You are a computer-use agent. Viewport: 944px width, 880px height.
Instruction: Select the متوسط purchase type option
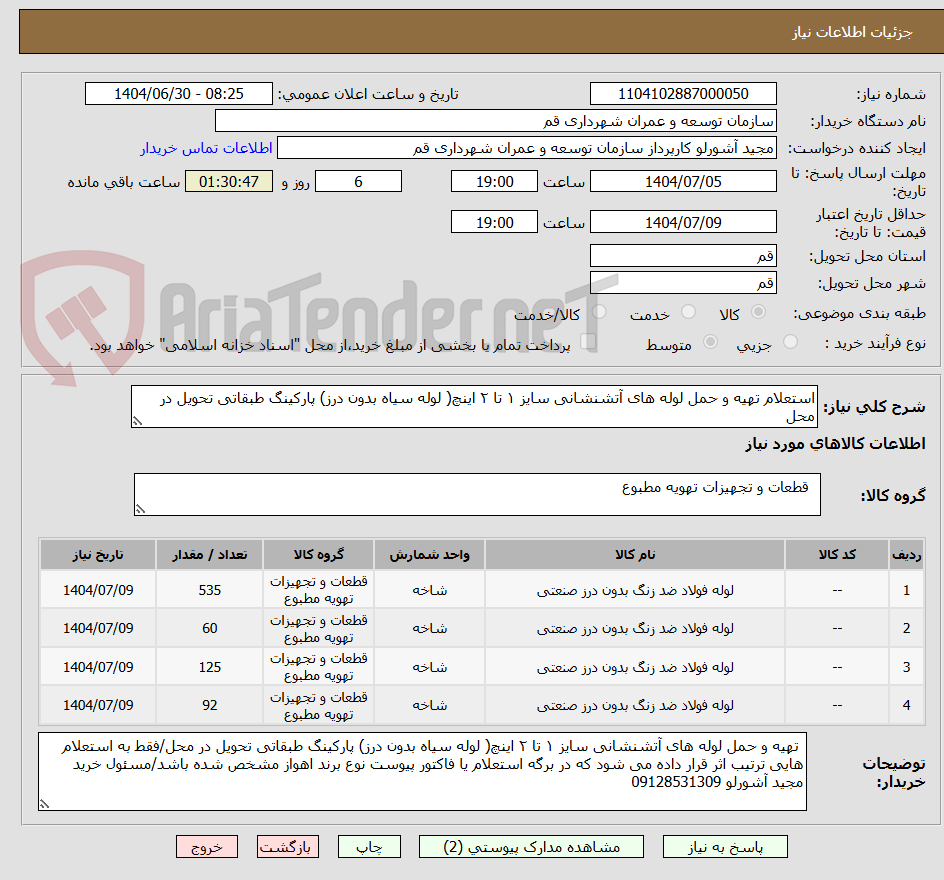(710, 341)
